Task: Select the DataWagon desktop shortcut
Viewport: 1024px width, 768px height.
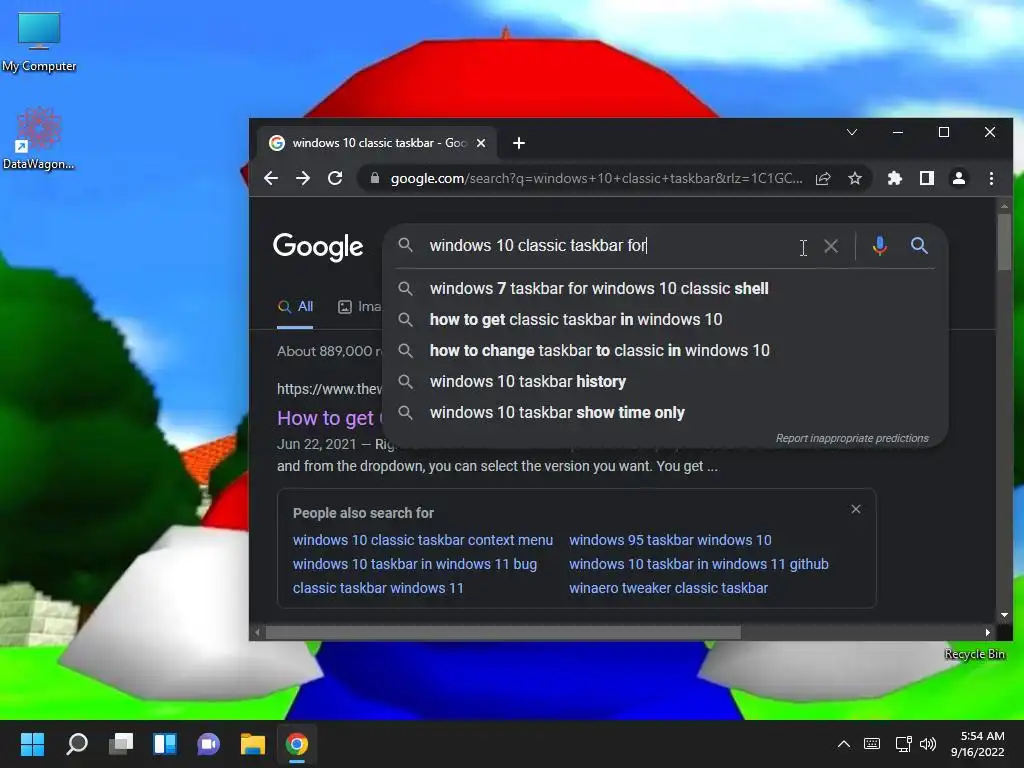Action: click(39, 138)
